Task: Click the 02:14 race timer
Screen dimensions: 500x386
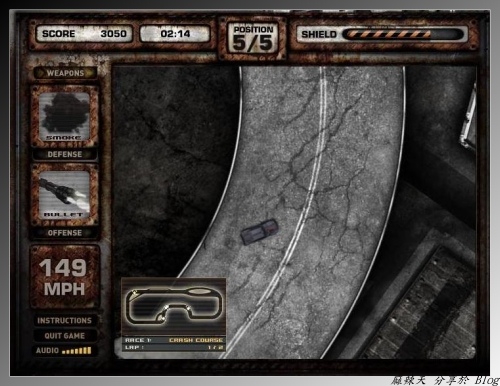Action: pos(175,34)
